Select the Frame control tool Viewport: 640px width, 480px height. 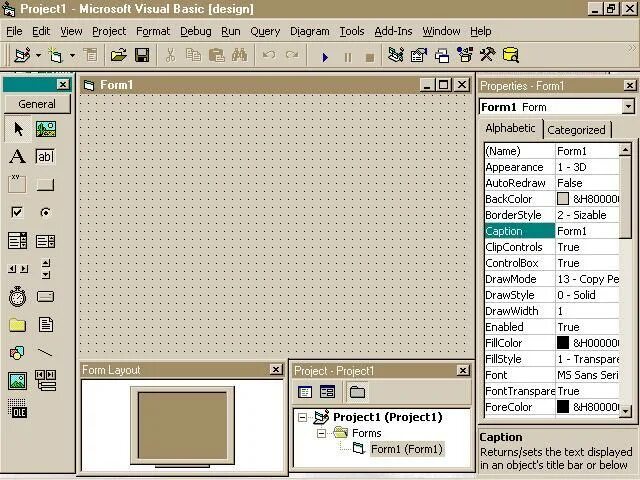[18, 184]
